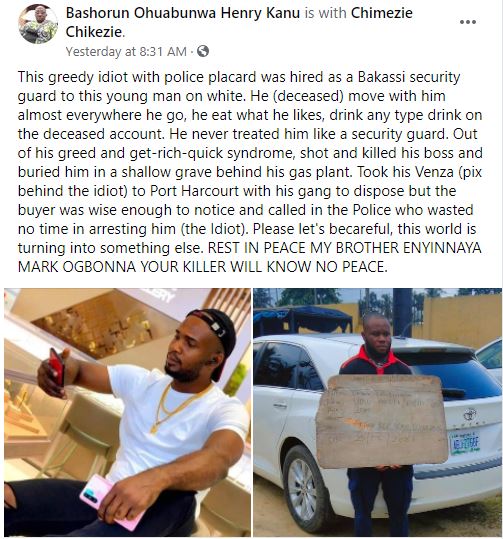Open the poster's round profile picture
503x539 pixels.
pos(38,24)
